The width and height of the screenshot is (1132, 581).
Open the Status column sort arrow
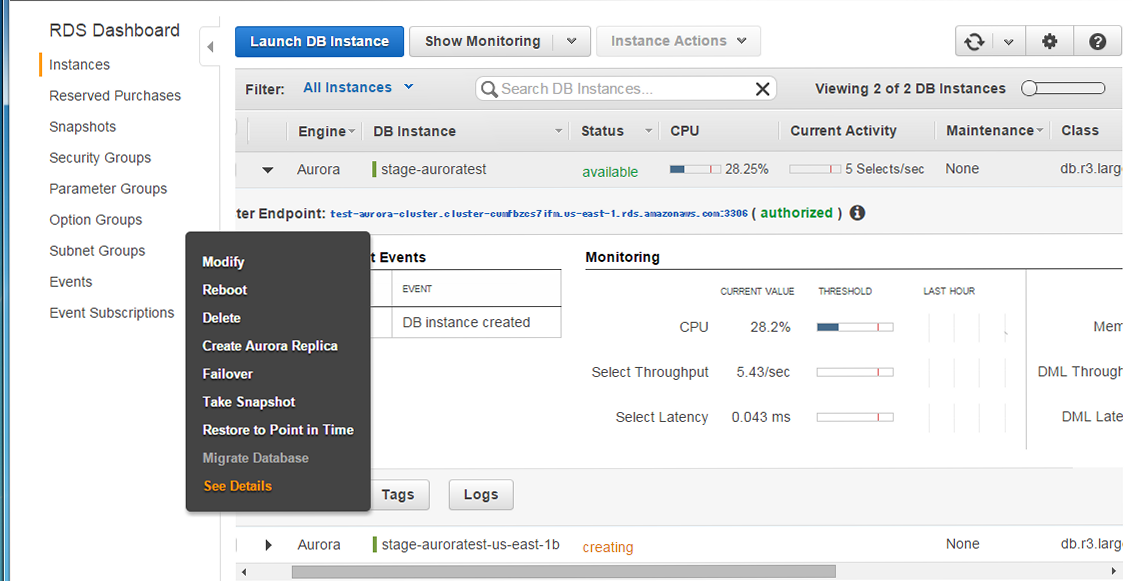tap(648, 131)
